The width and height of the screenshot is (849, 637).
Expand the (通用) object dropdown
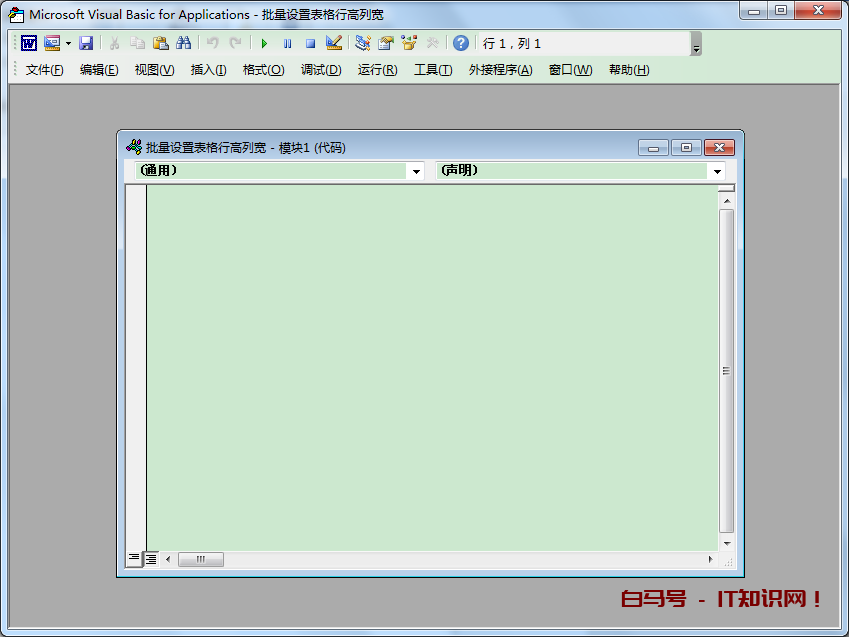416,171
